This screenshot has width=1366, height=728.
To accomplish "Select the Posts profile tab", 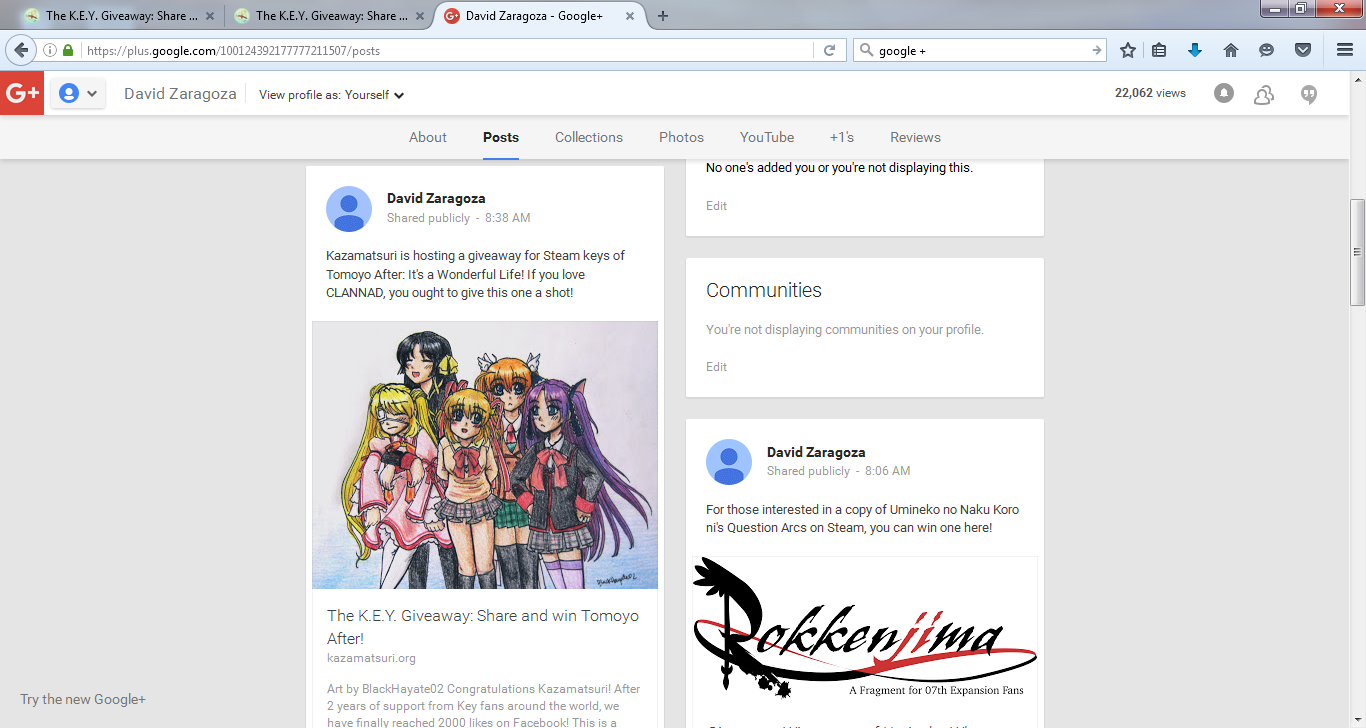I will [501, 137].
